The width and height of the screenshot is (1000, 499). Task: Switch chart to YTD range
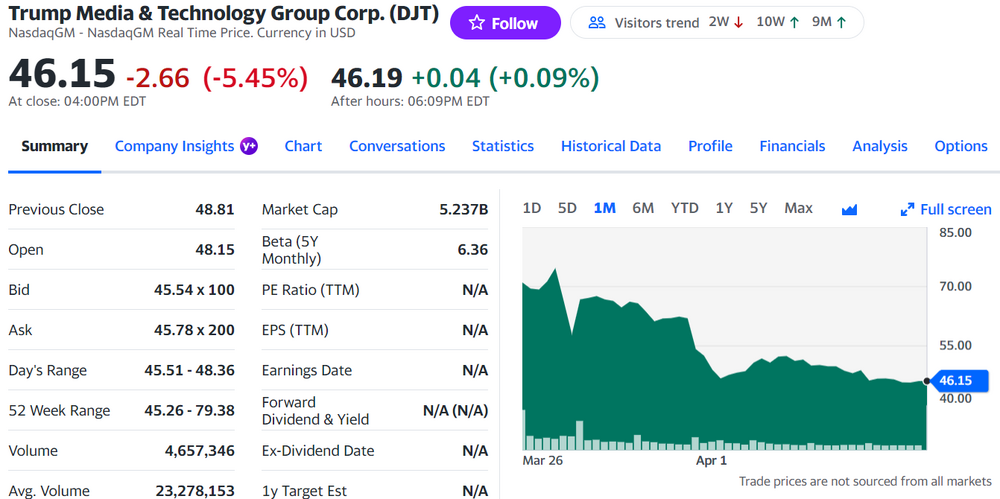684,208
